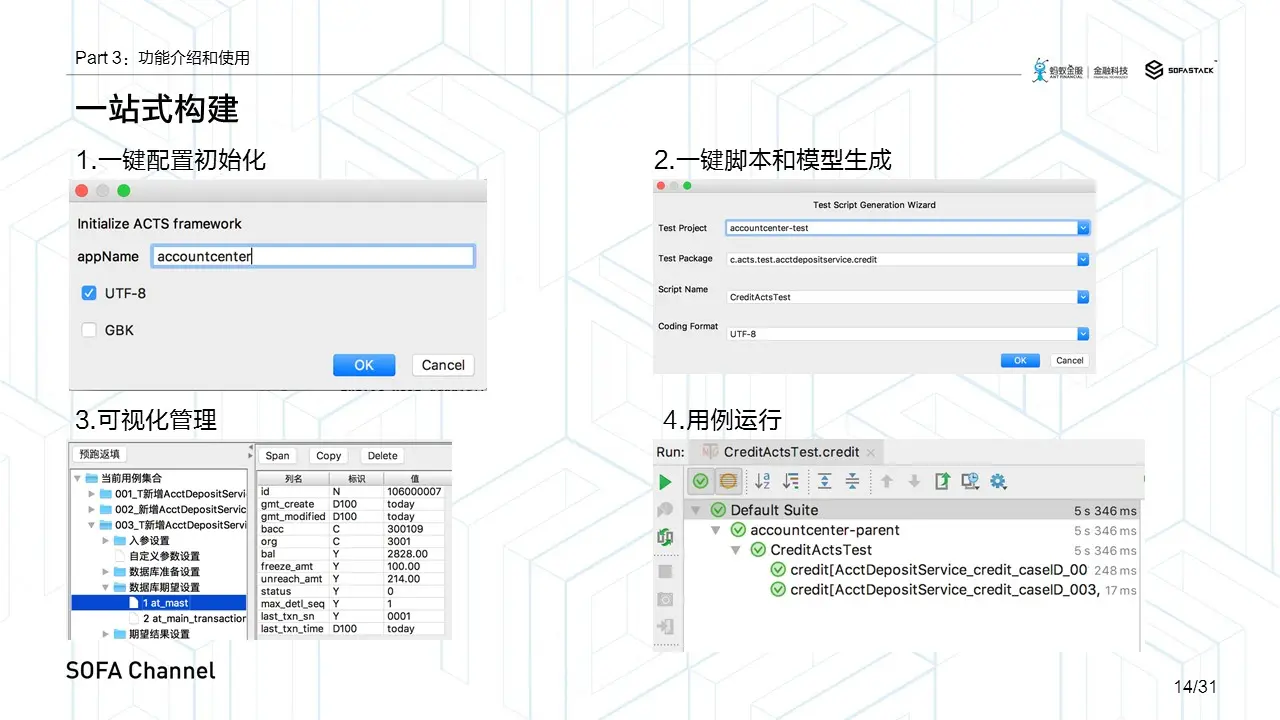The height and width of the screenshot is (720, 1280).
Task: Go to previous failed test arrow
Action: [x=886, y=481]
